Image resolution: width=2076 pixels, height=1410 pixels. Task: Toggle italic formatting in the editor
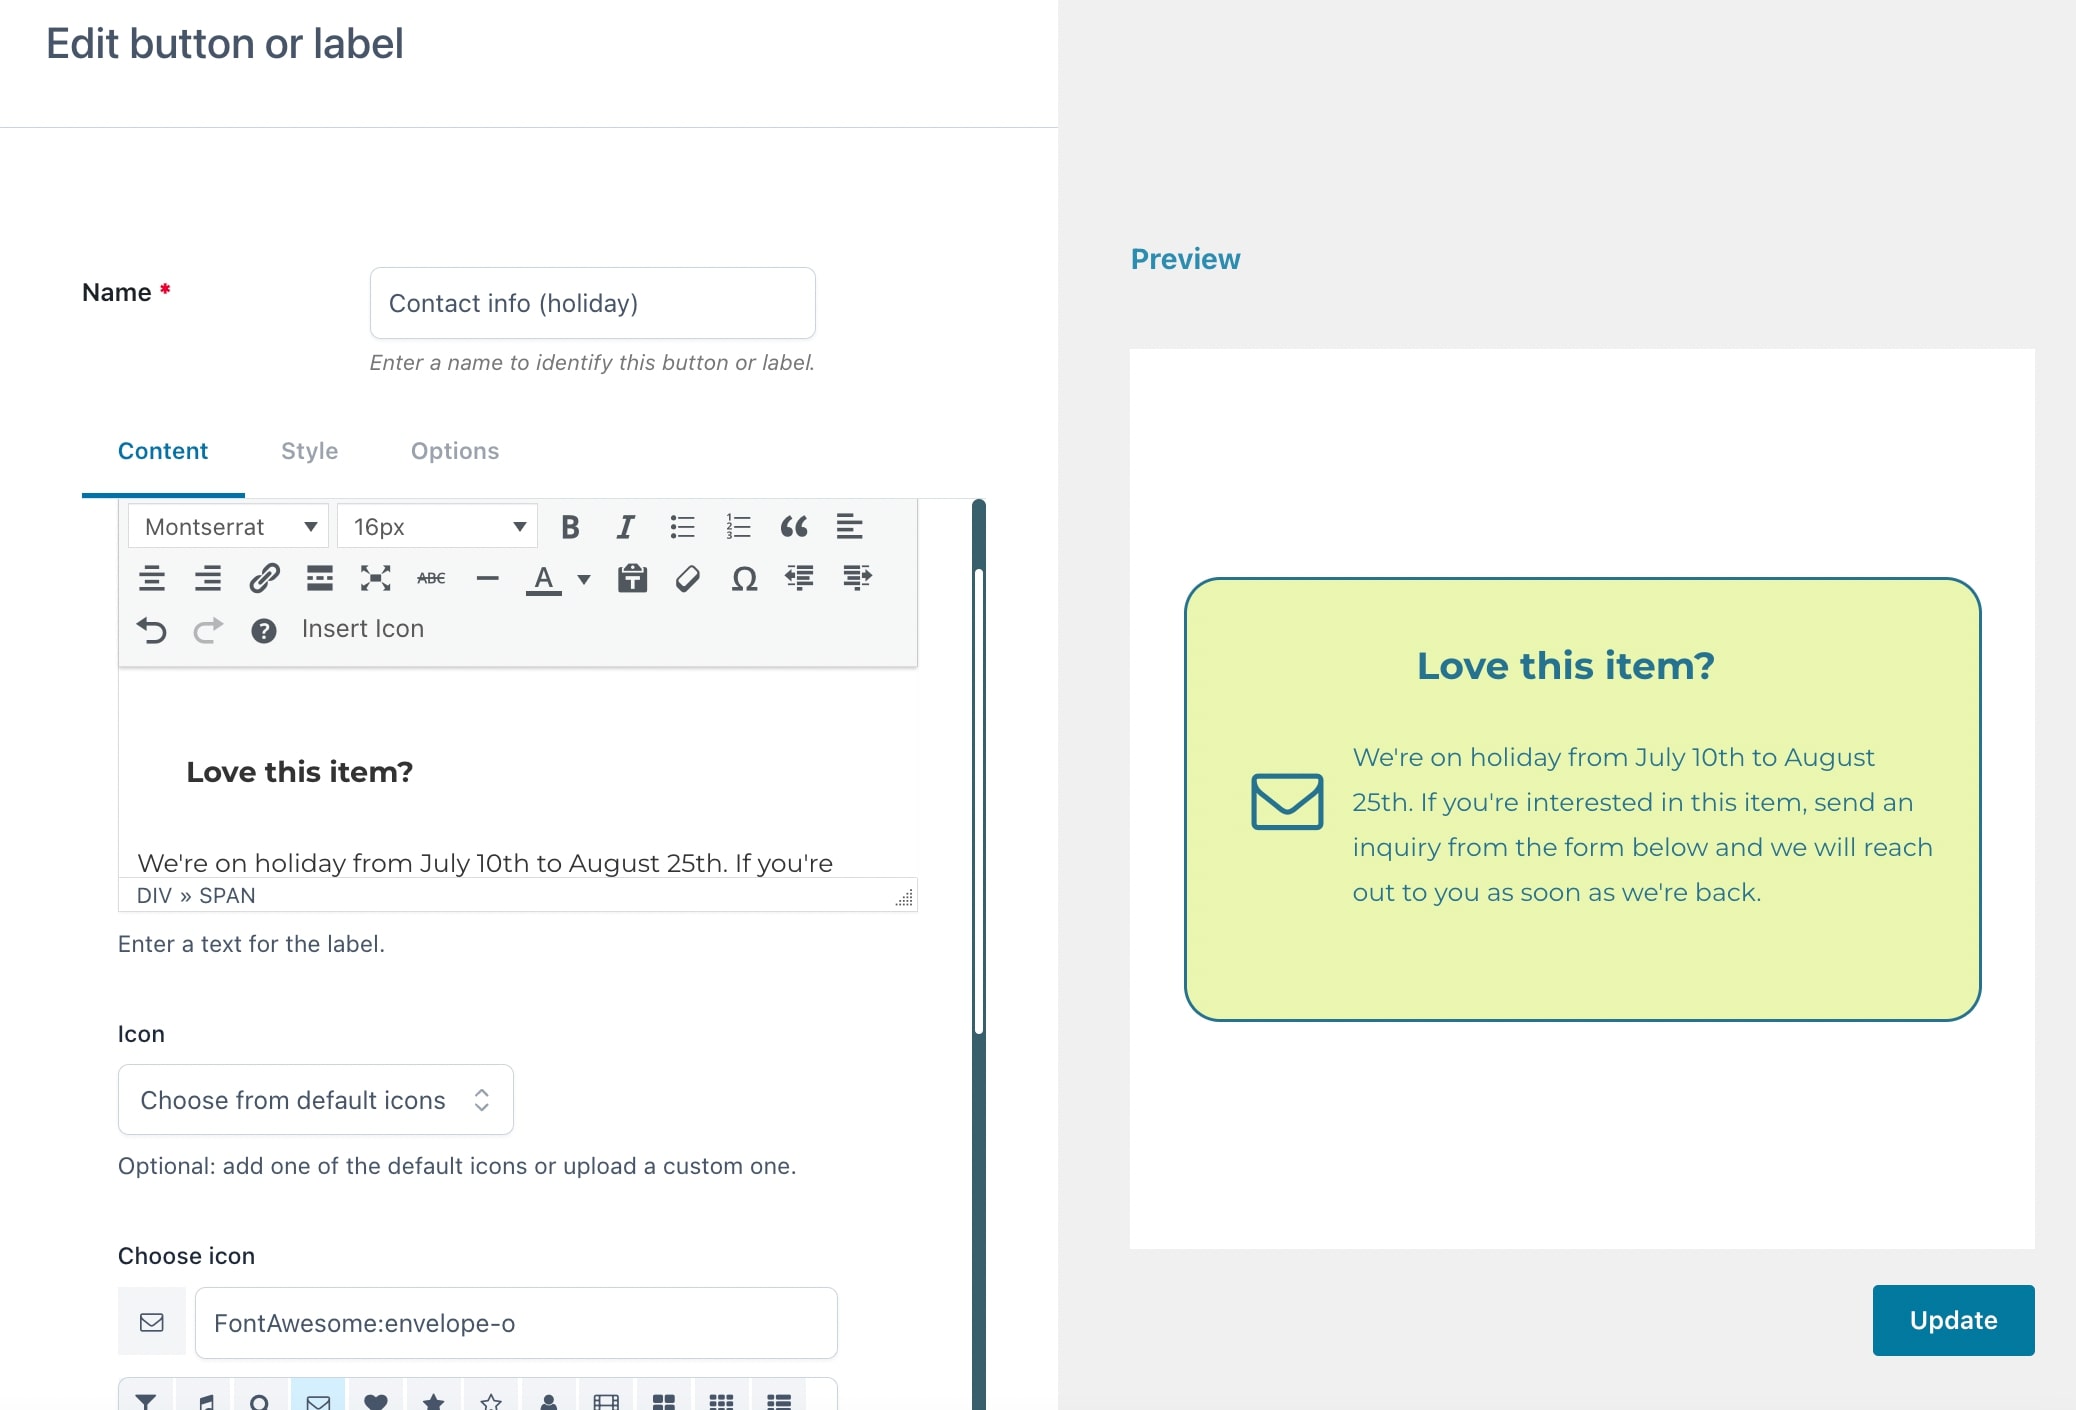click(x=626, y=527)
